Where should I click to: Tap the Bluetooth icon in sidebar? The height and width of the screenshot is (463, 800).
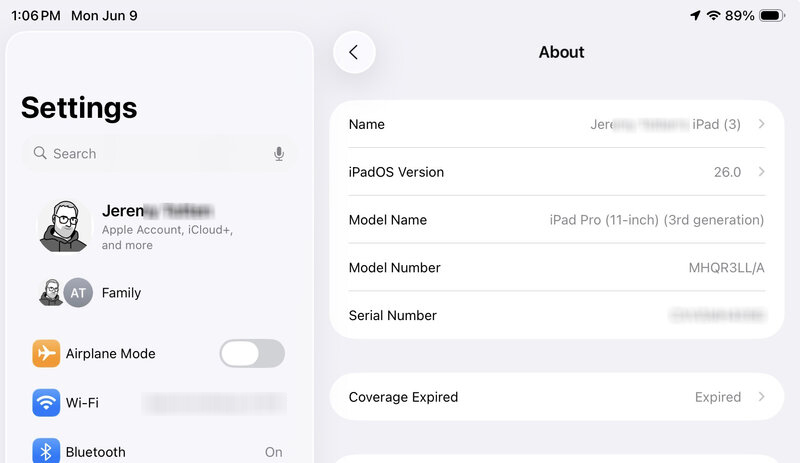(46, 452)
